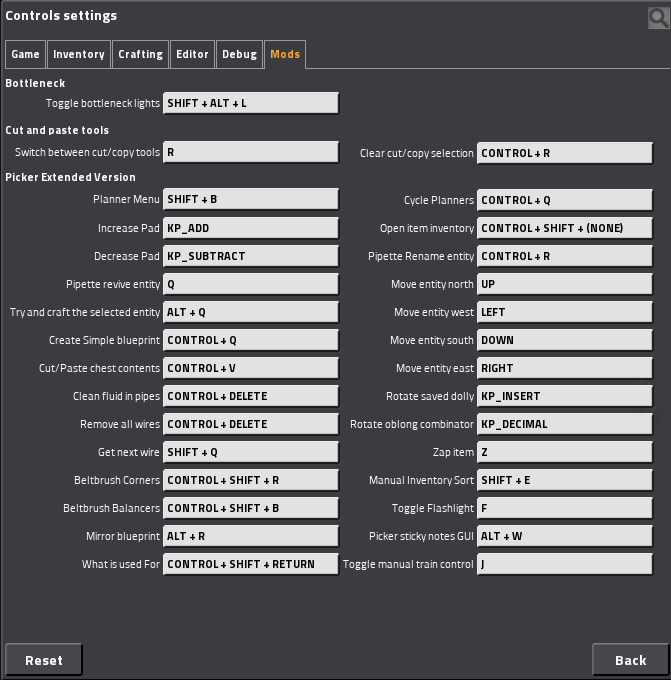671x680 pixels.
Task: Change Picker sticky notes GUI binding
Action: coord(565,536)
